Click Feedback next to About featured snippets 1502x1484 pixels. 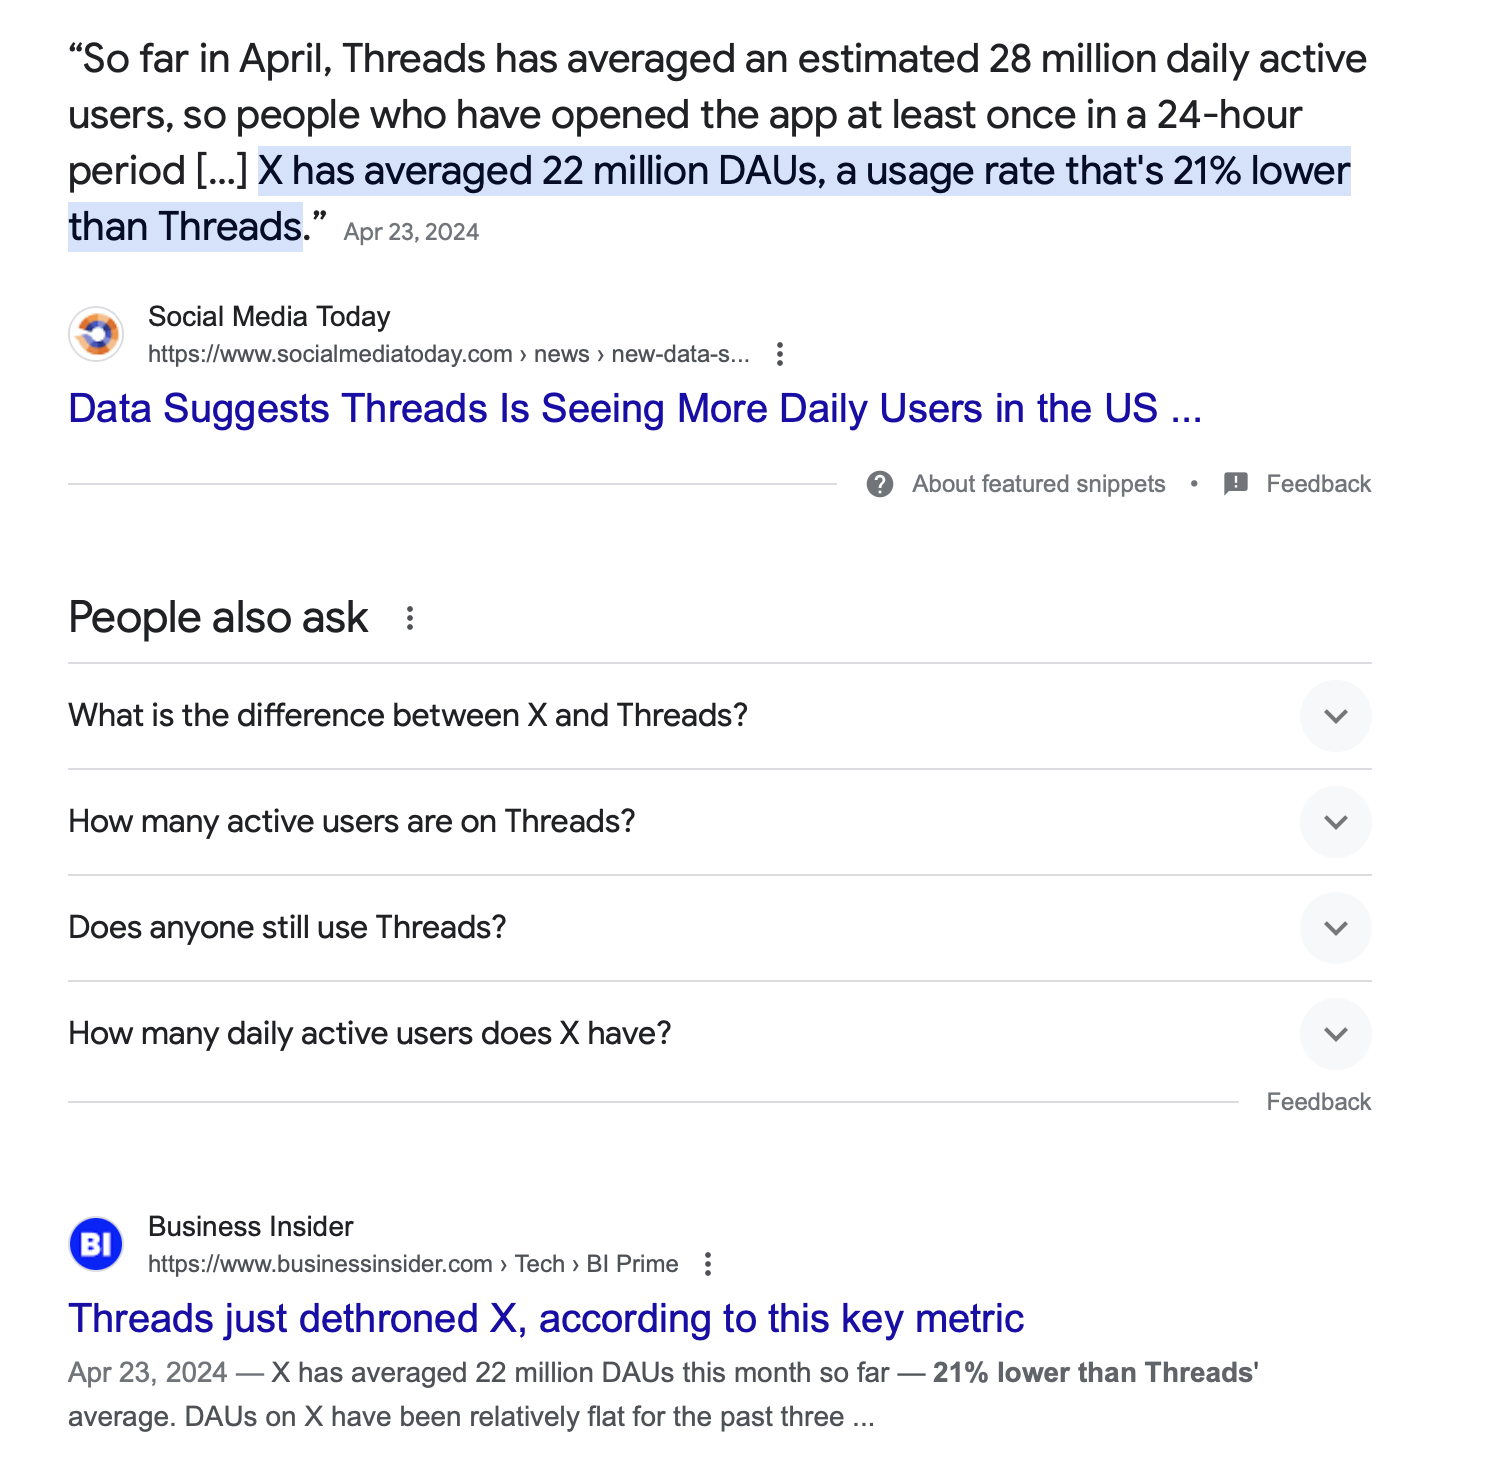(x=1318, y=484)
